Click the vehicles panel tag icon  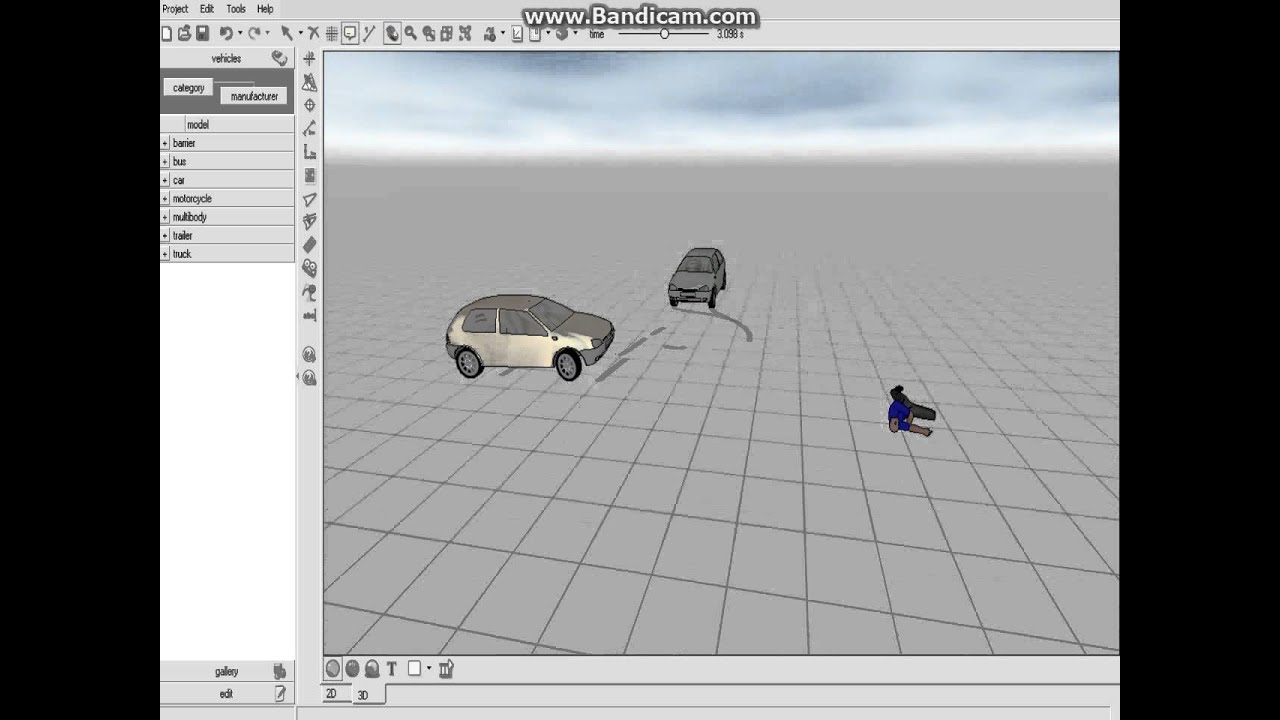click(x=279, y=59)
